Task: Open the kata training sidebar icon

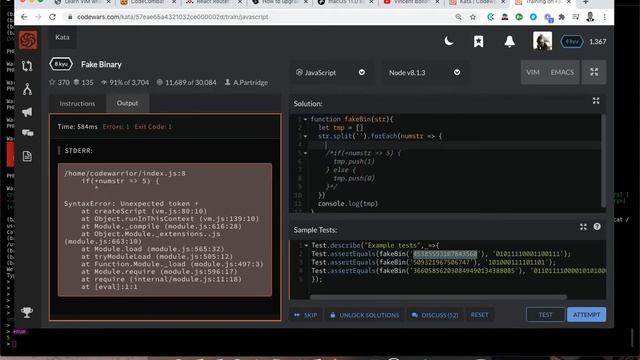Action: click(x=27, y=66)
